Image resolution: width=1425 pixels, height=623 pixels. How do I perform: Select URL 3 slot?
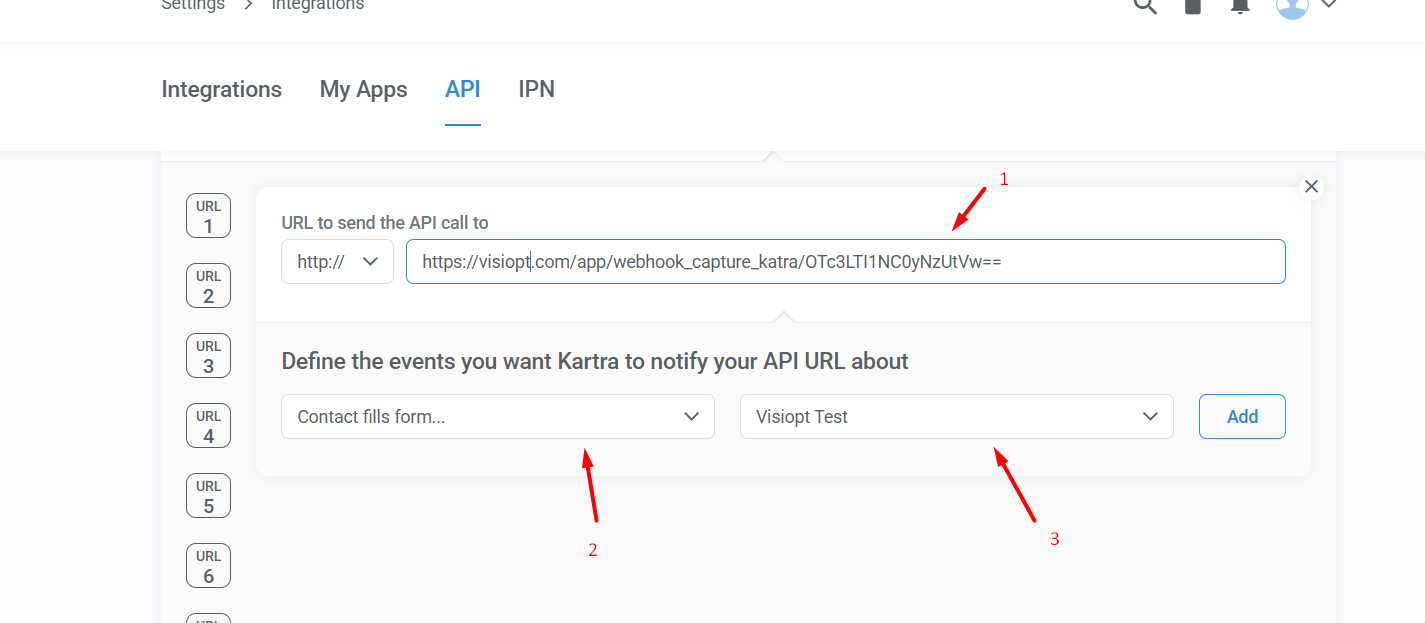click(x=208, y=356)
